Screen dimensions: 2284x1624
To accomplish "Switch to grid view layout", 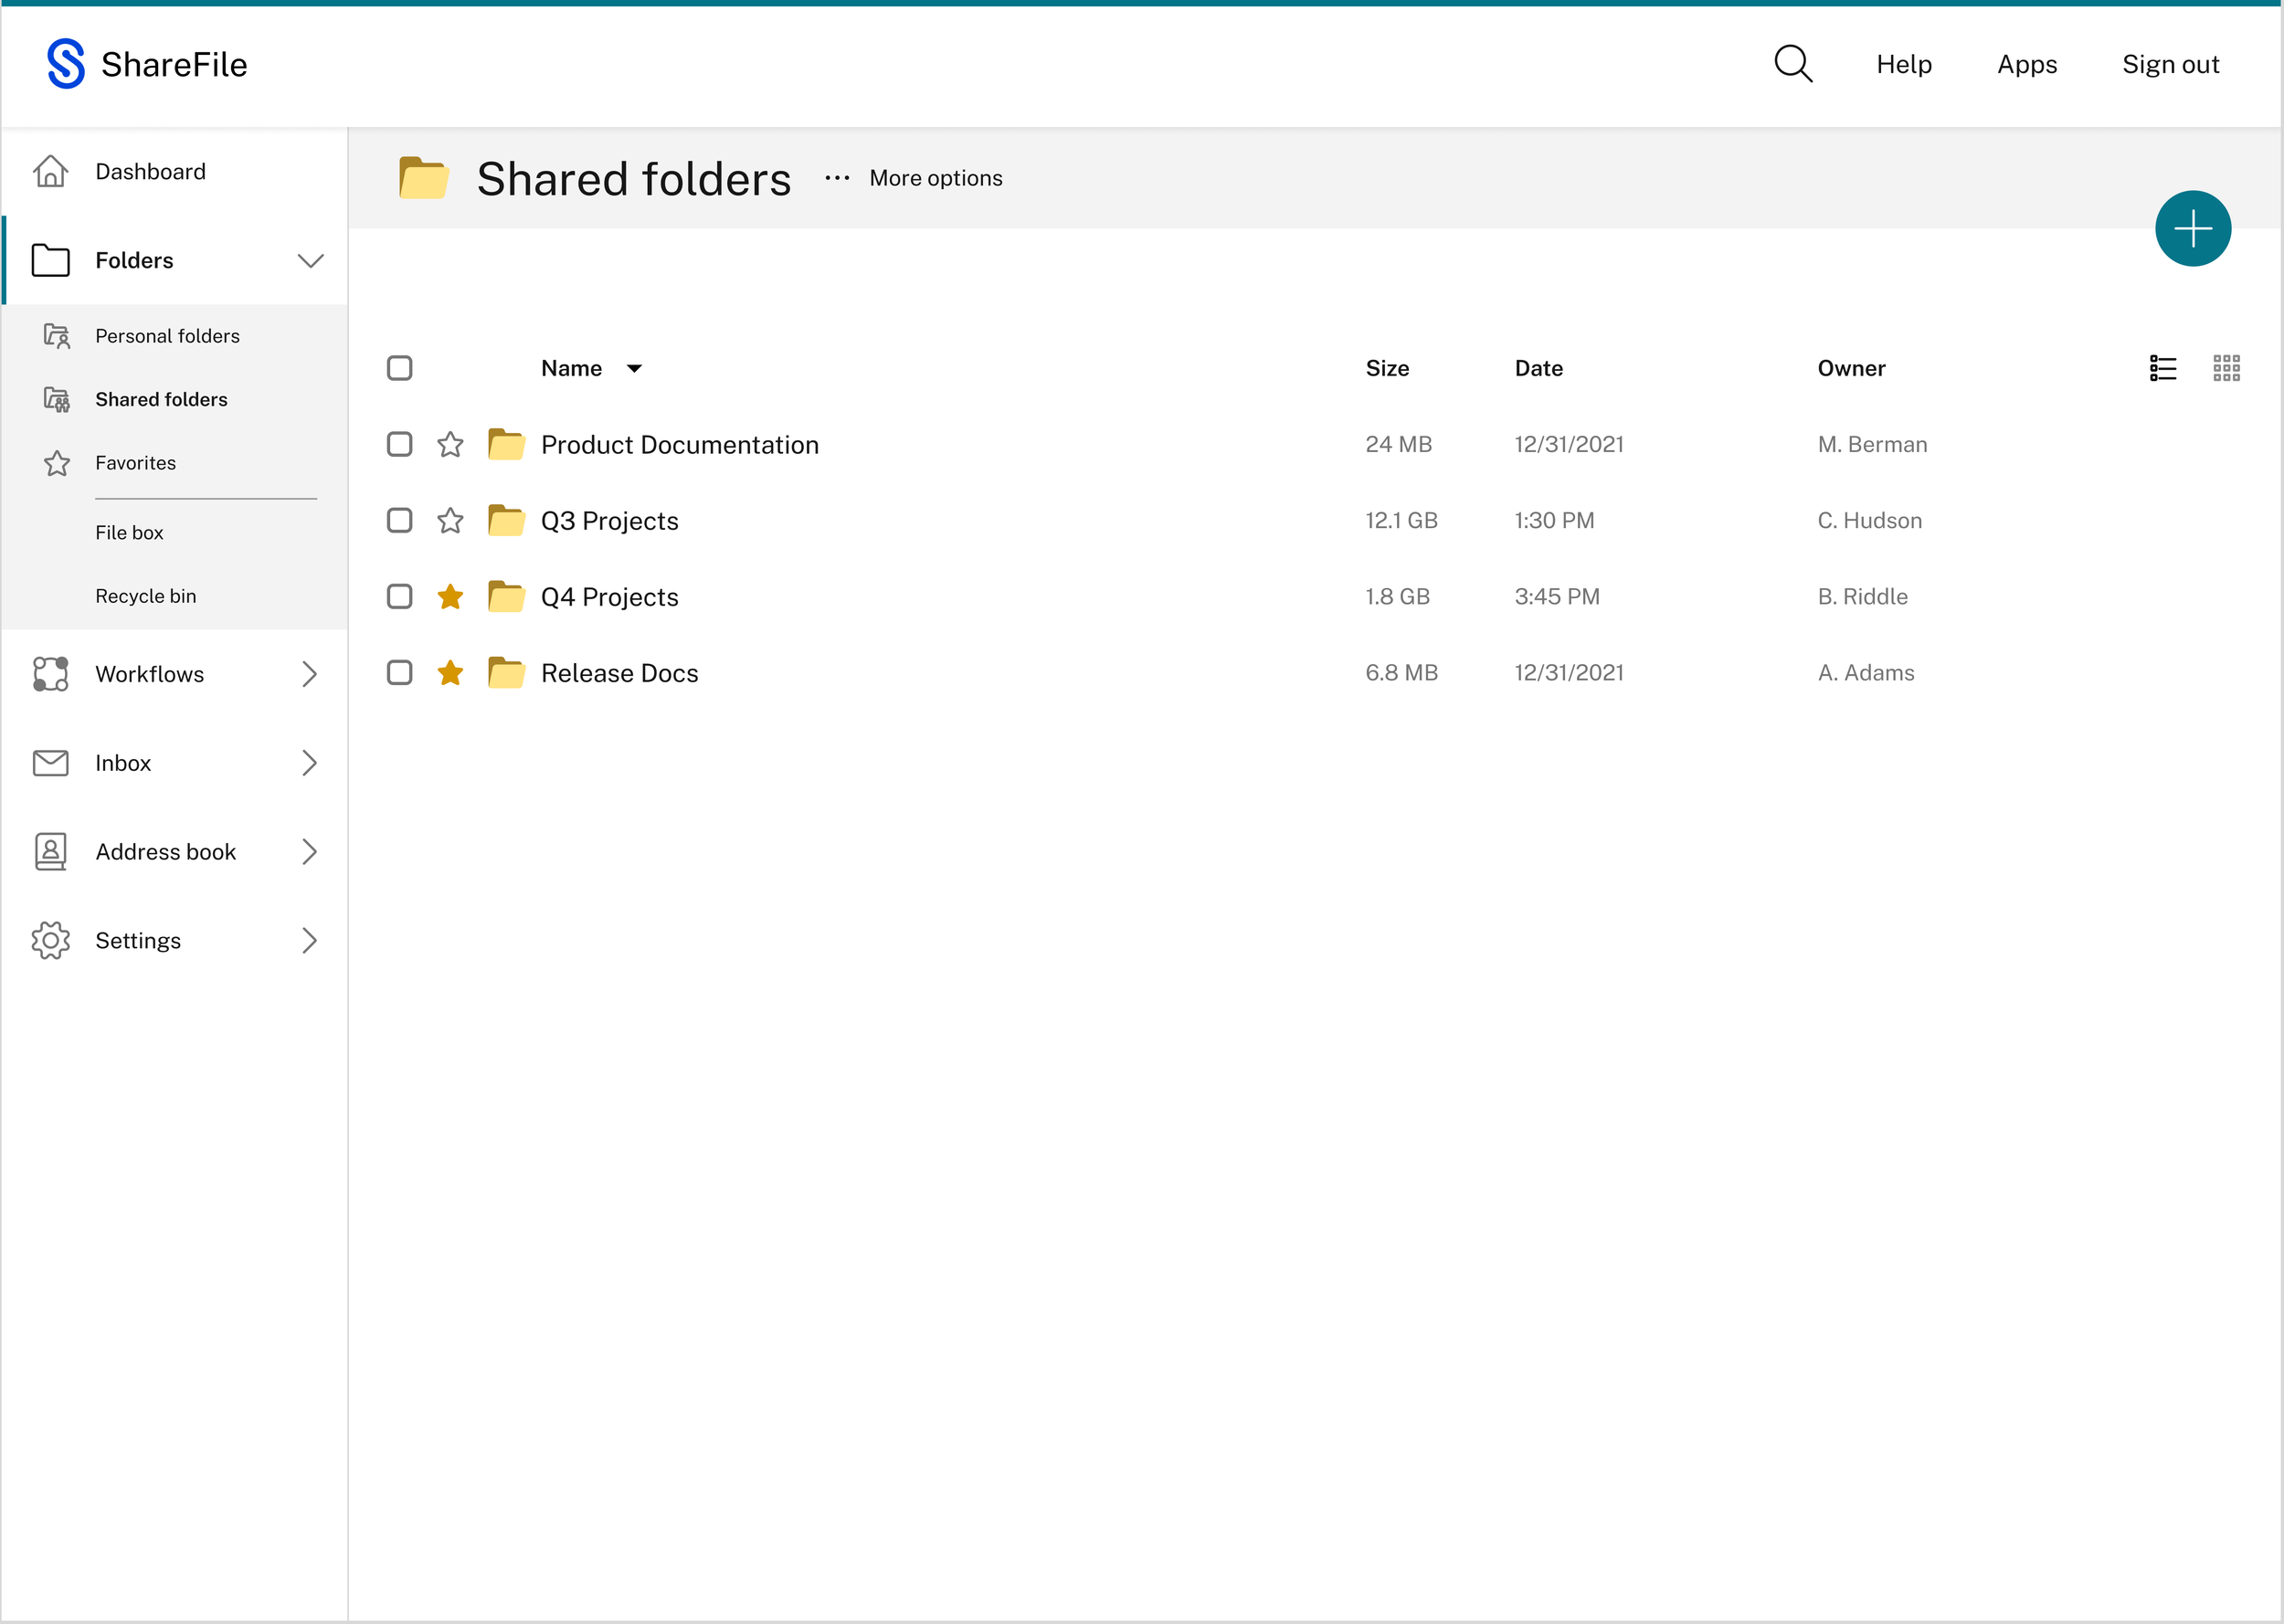I will pyautogui.click(x=2226, y=368).
